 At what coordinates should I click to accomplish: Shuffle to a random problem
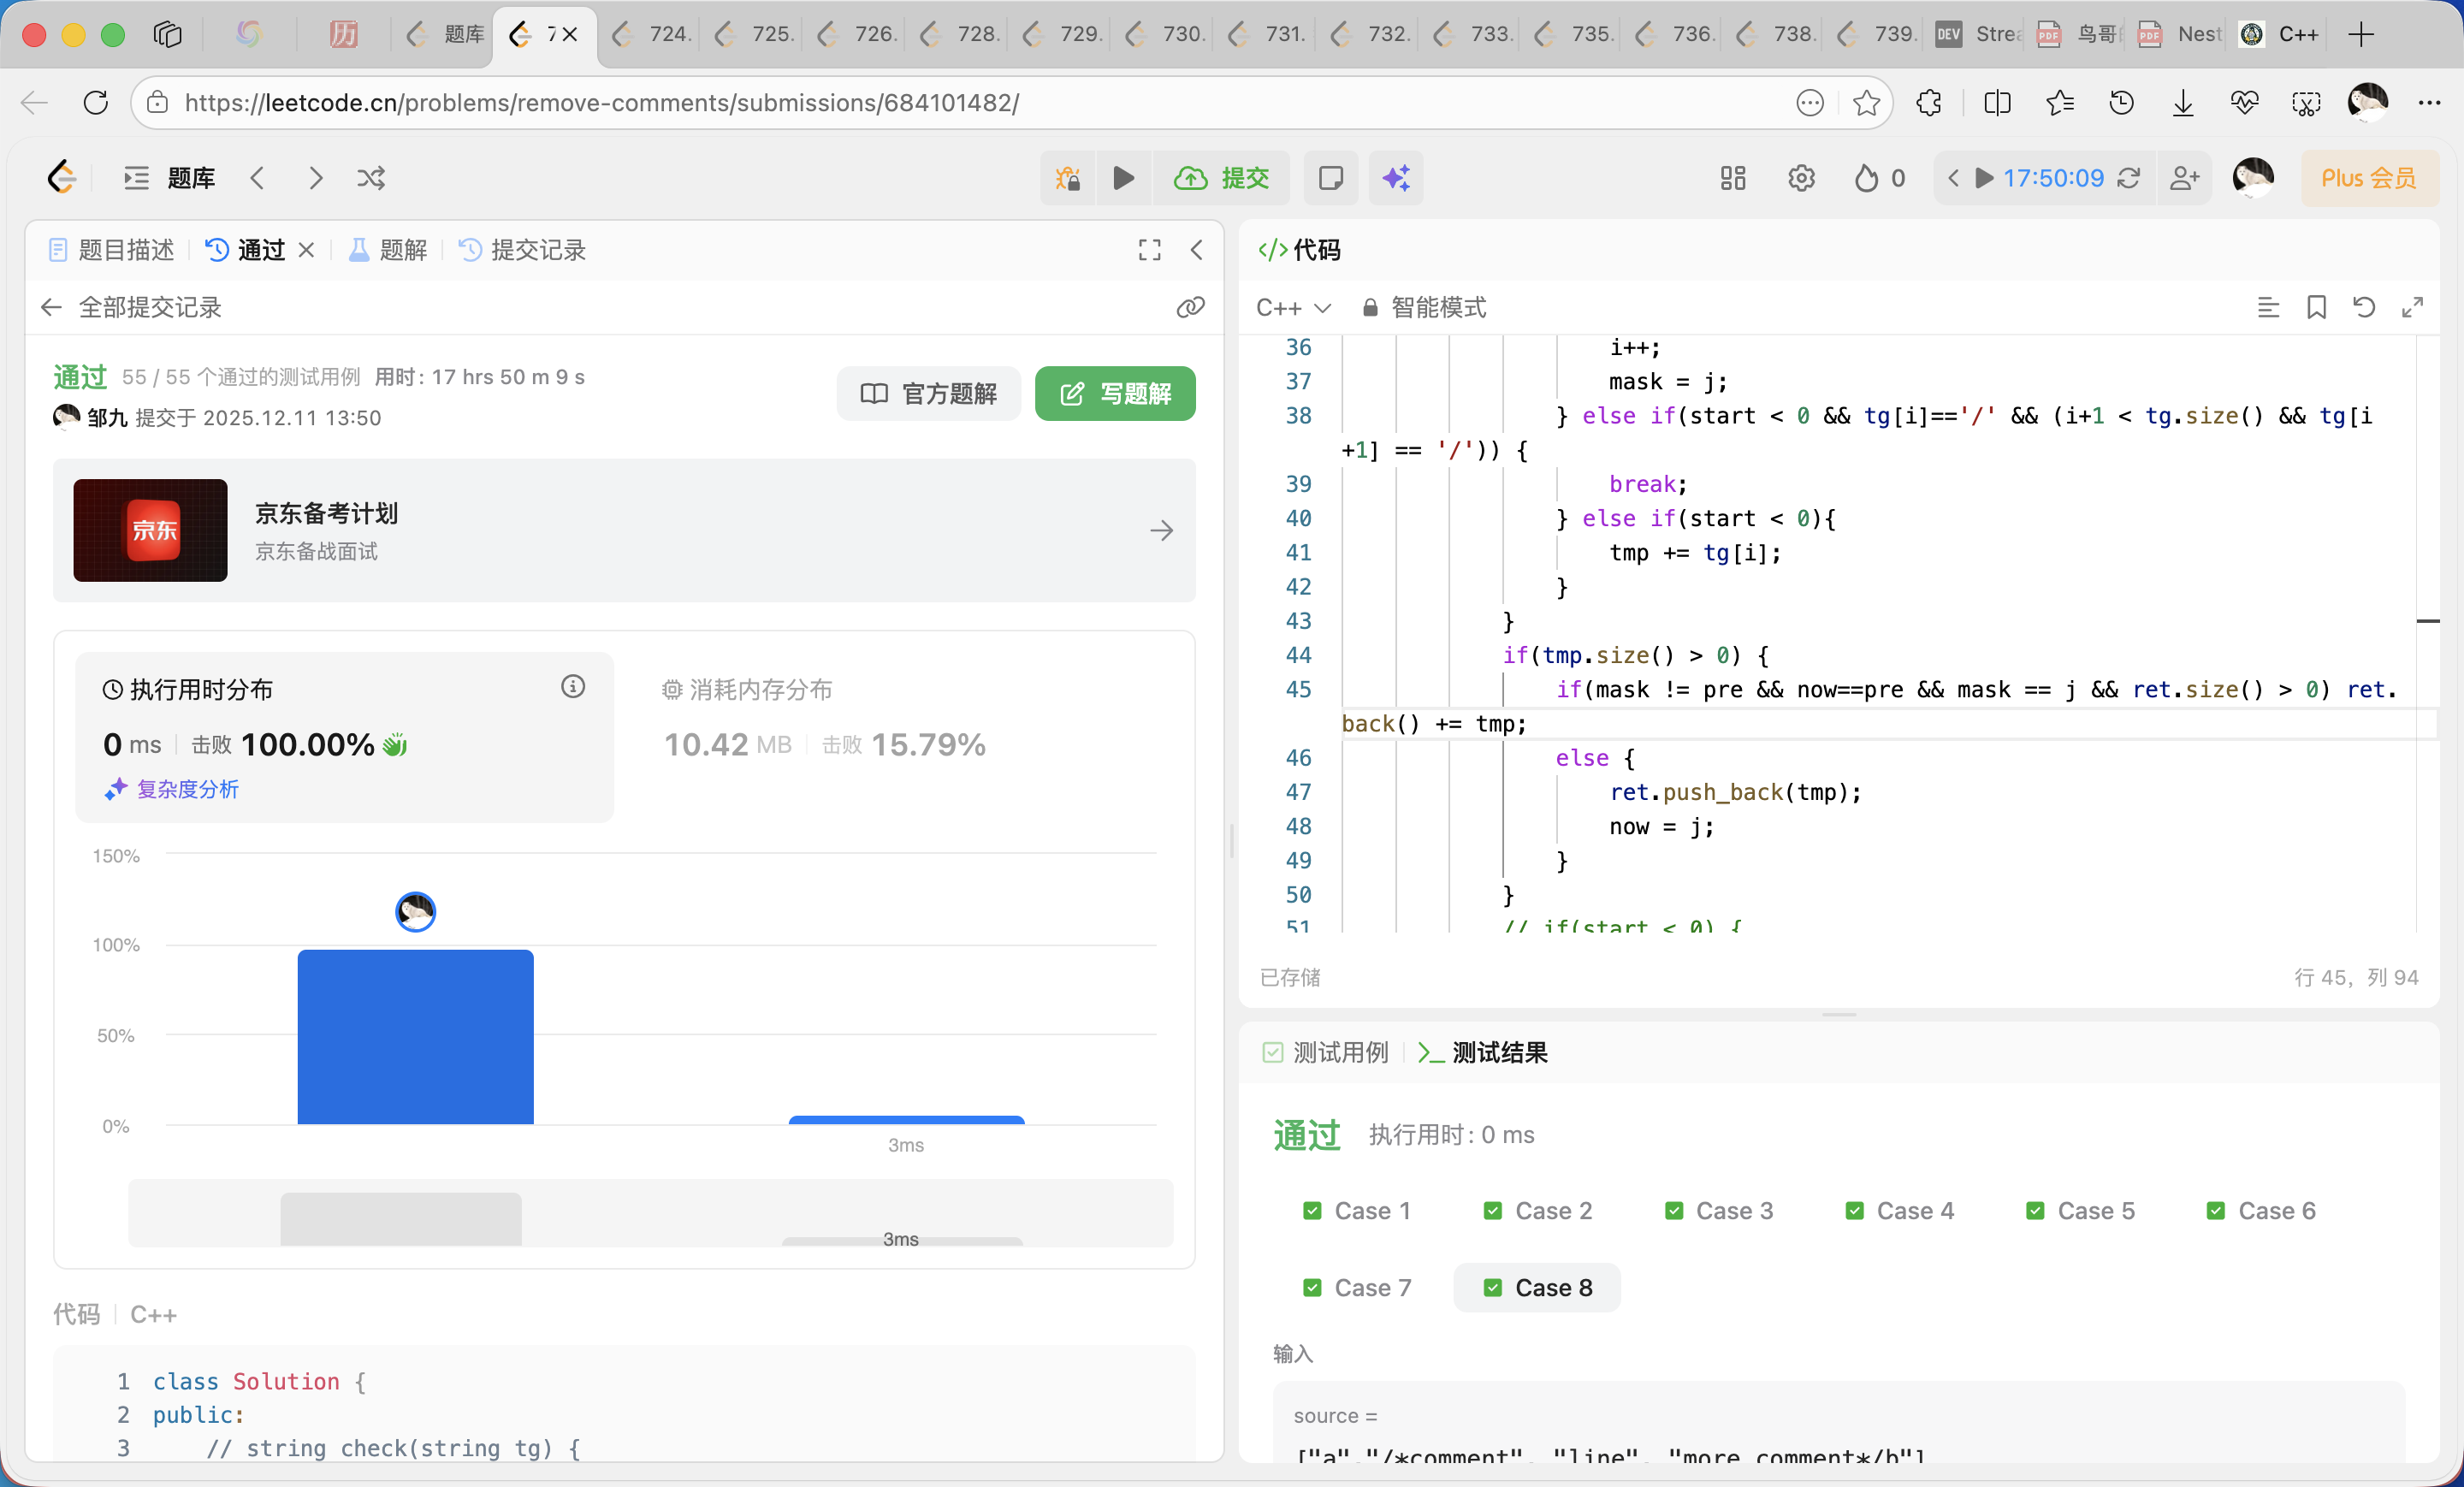pyautogui.click(x=371, y=178)
